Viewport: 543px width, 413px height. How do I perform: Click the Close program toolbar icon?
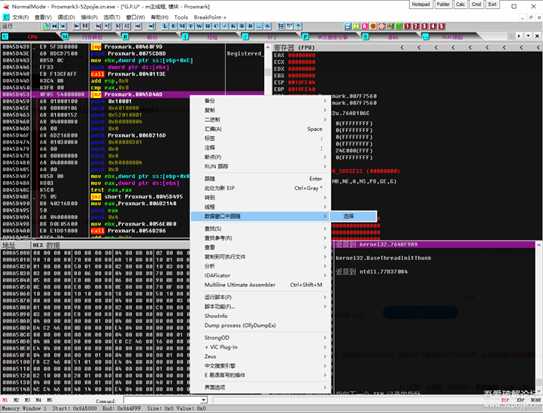coord(63,26)
